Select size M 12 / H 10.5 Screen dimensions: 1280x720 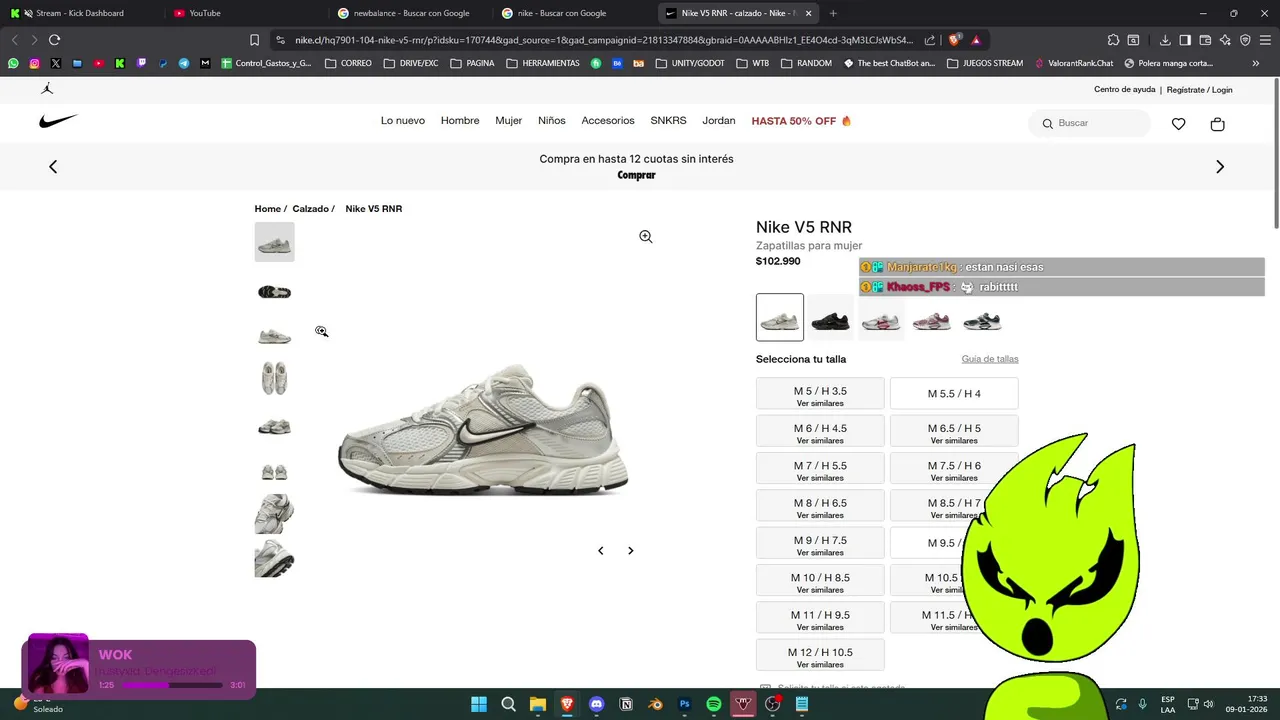820,655
